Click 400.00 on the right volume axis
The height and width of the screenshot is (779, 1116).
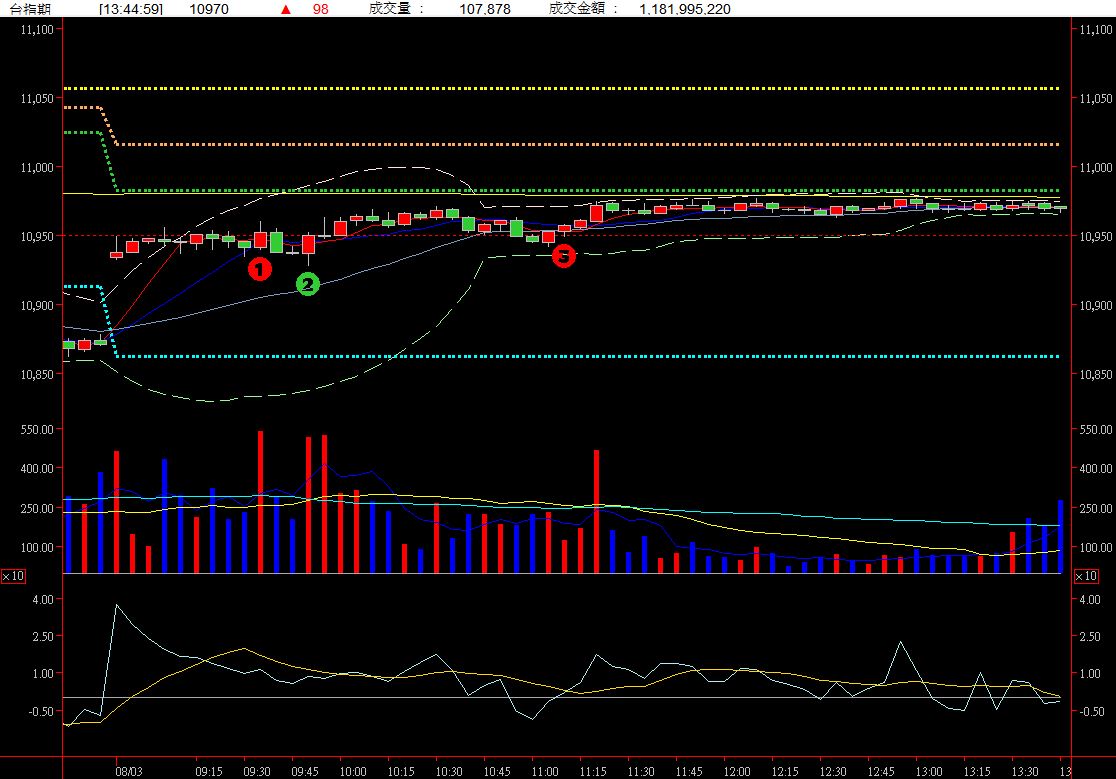[1096, 468]
